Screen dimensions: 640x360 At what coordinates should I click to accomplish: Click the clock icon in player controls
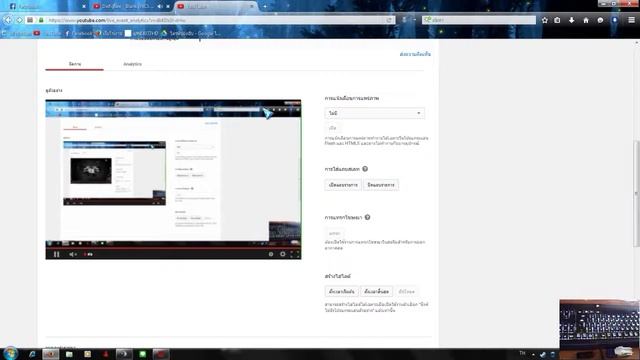click(x=271, y=254)
